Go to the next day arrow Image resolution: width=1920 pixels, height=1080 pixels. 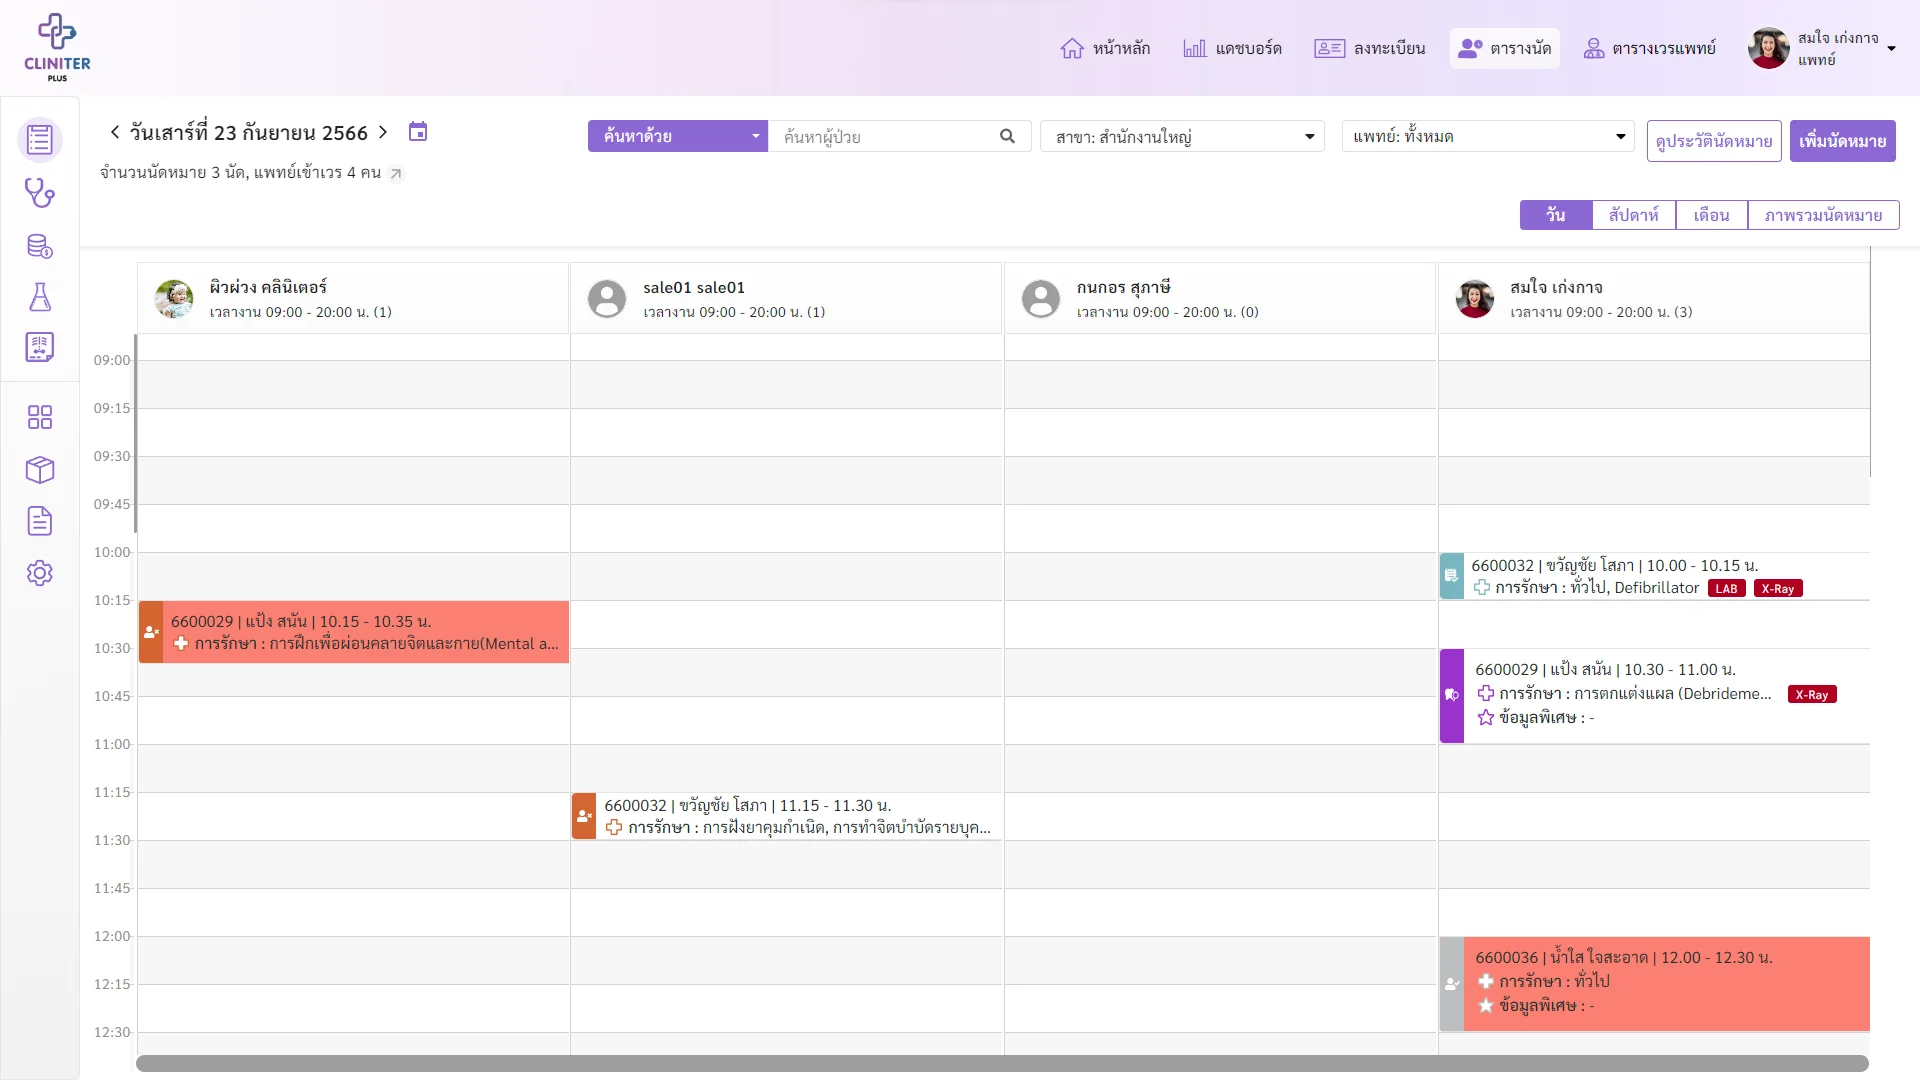click(383, 132)
